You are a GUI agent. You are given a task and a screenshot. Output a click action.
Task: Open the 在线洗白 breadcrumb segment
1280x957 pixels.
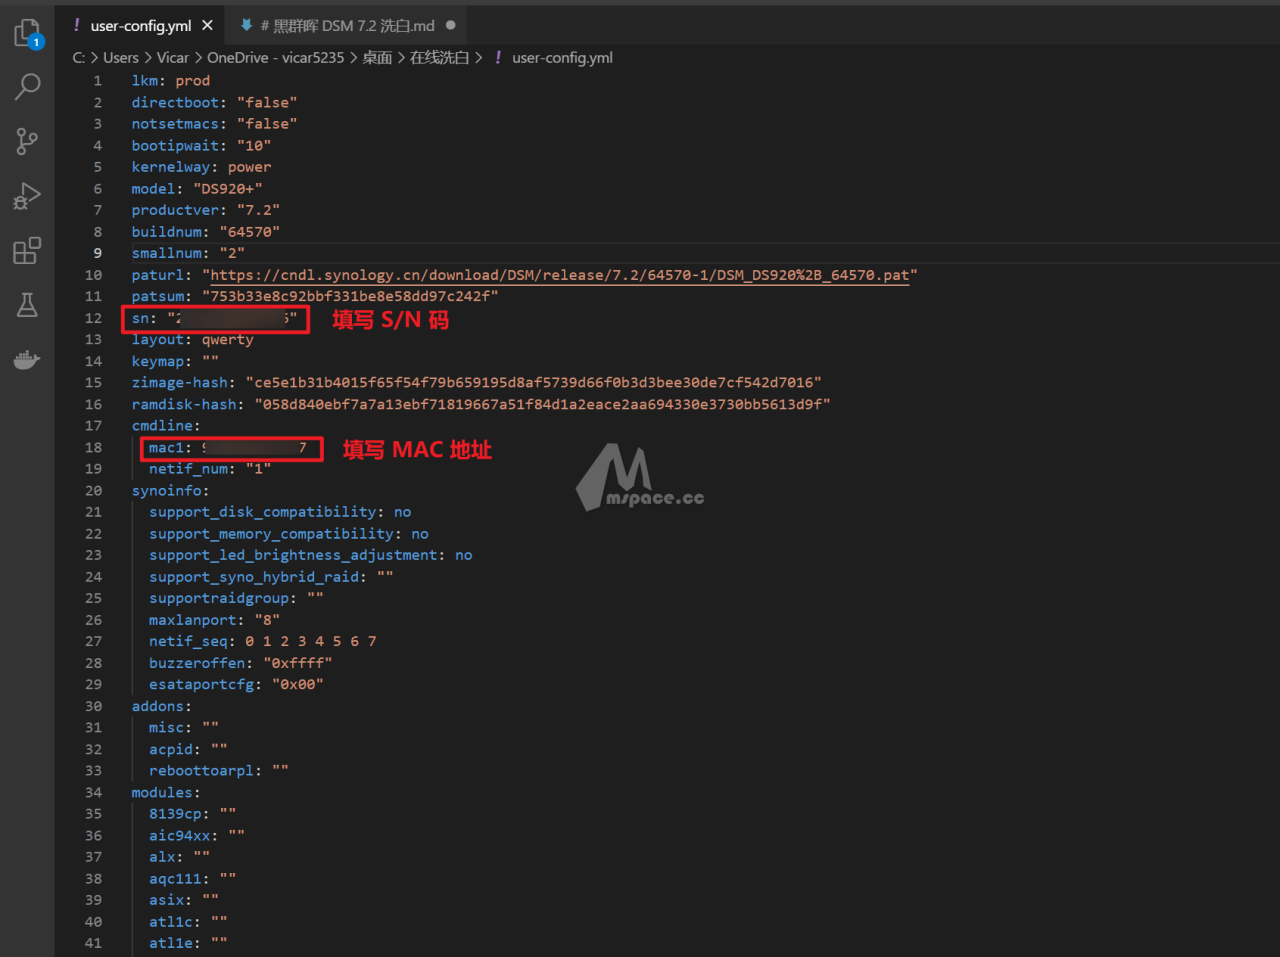439,58
